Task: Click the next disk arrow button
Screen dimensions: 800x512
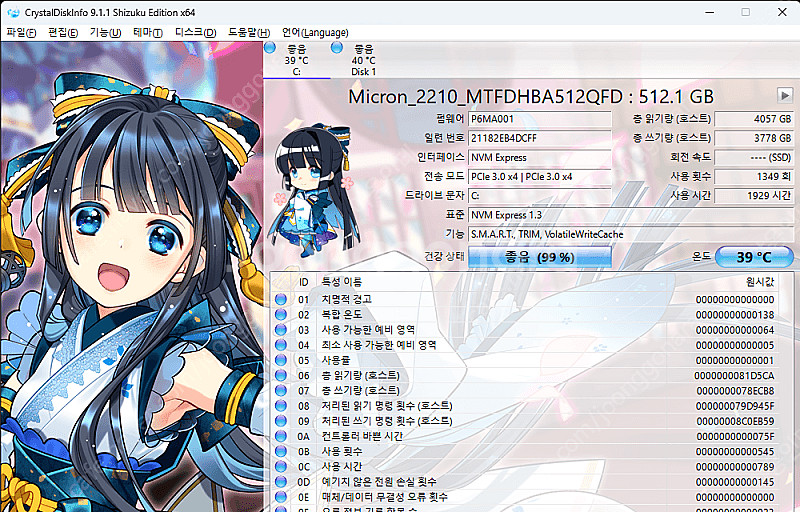Action: coord(784,95)
